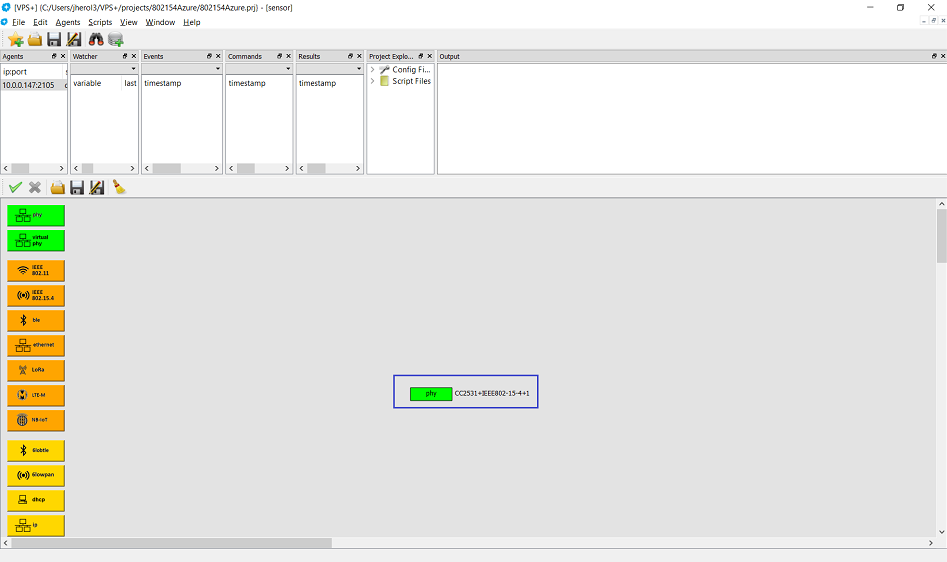This screenshot has width=947, height=562.
Task: Open the Scripts menu
Action: tap(100, 22)
